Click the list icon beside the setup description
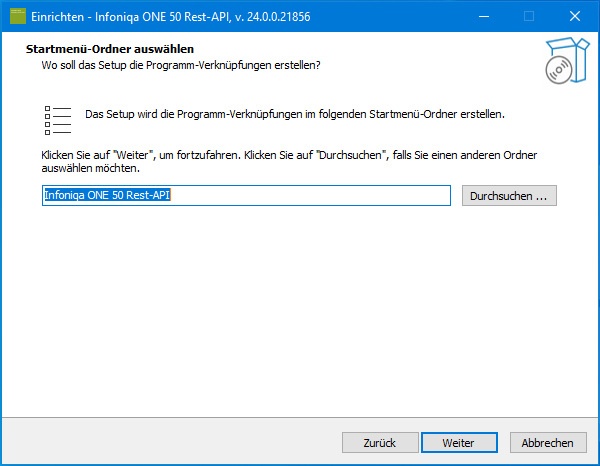Viewport: 600px width, 466px height. (x=58, y=121)
